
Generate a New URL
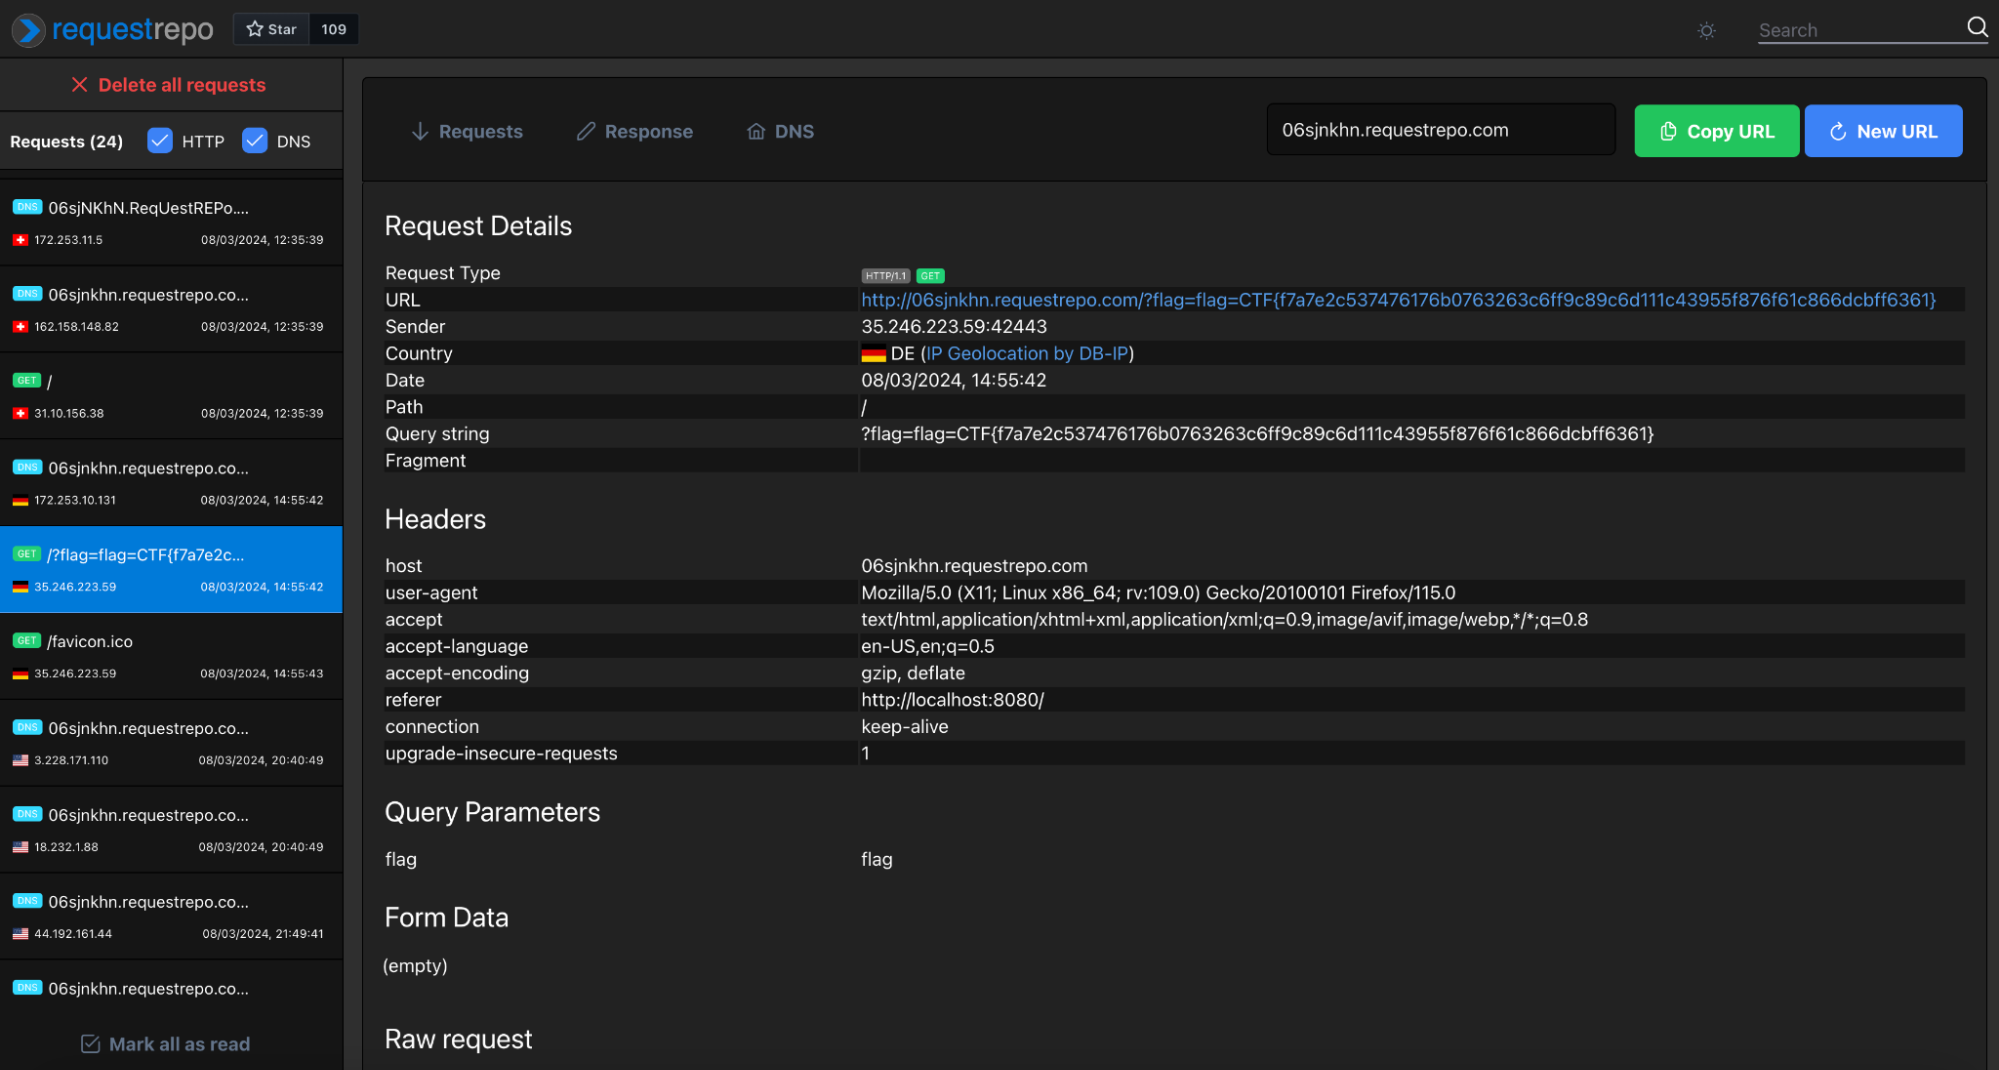[x=1882, y=131]
